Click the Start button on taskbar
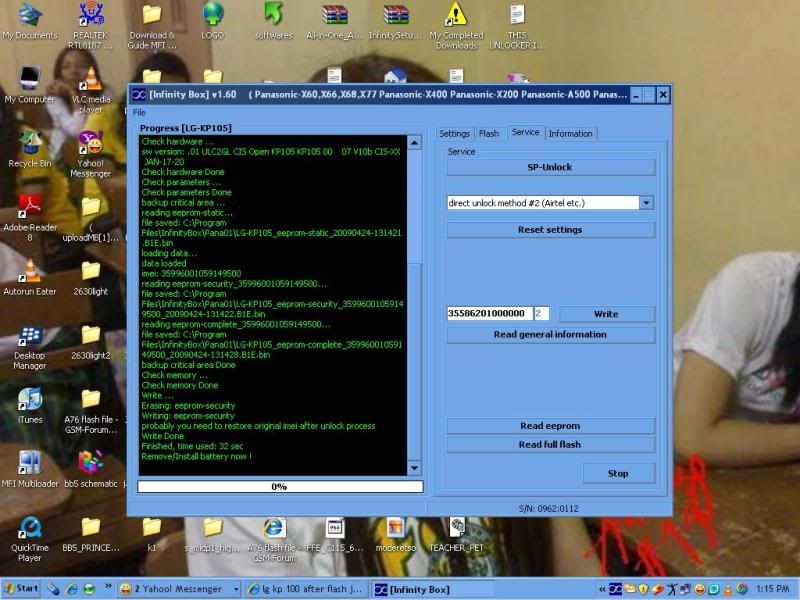This screenshot has width=800, height=600. [20, 589]
